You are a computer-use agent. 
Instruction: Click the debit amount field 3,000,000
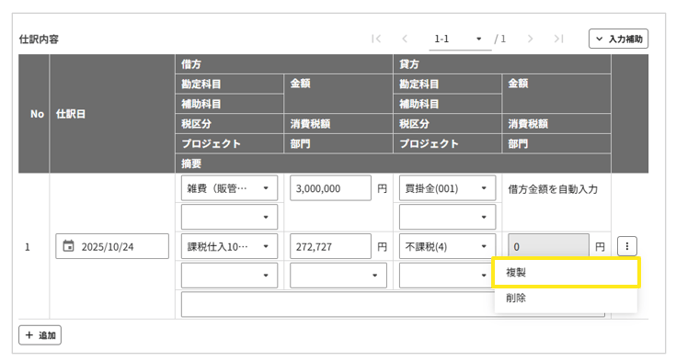331,188
